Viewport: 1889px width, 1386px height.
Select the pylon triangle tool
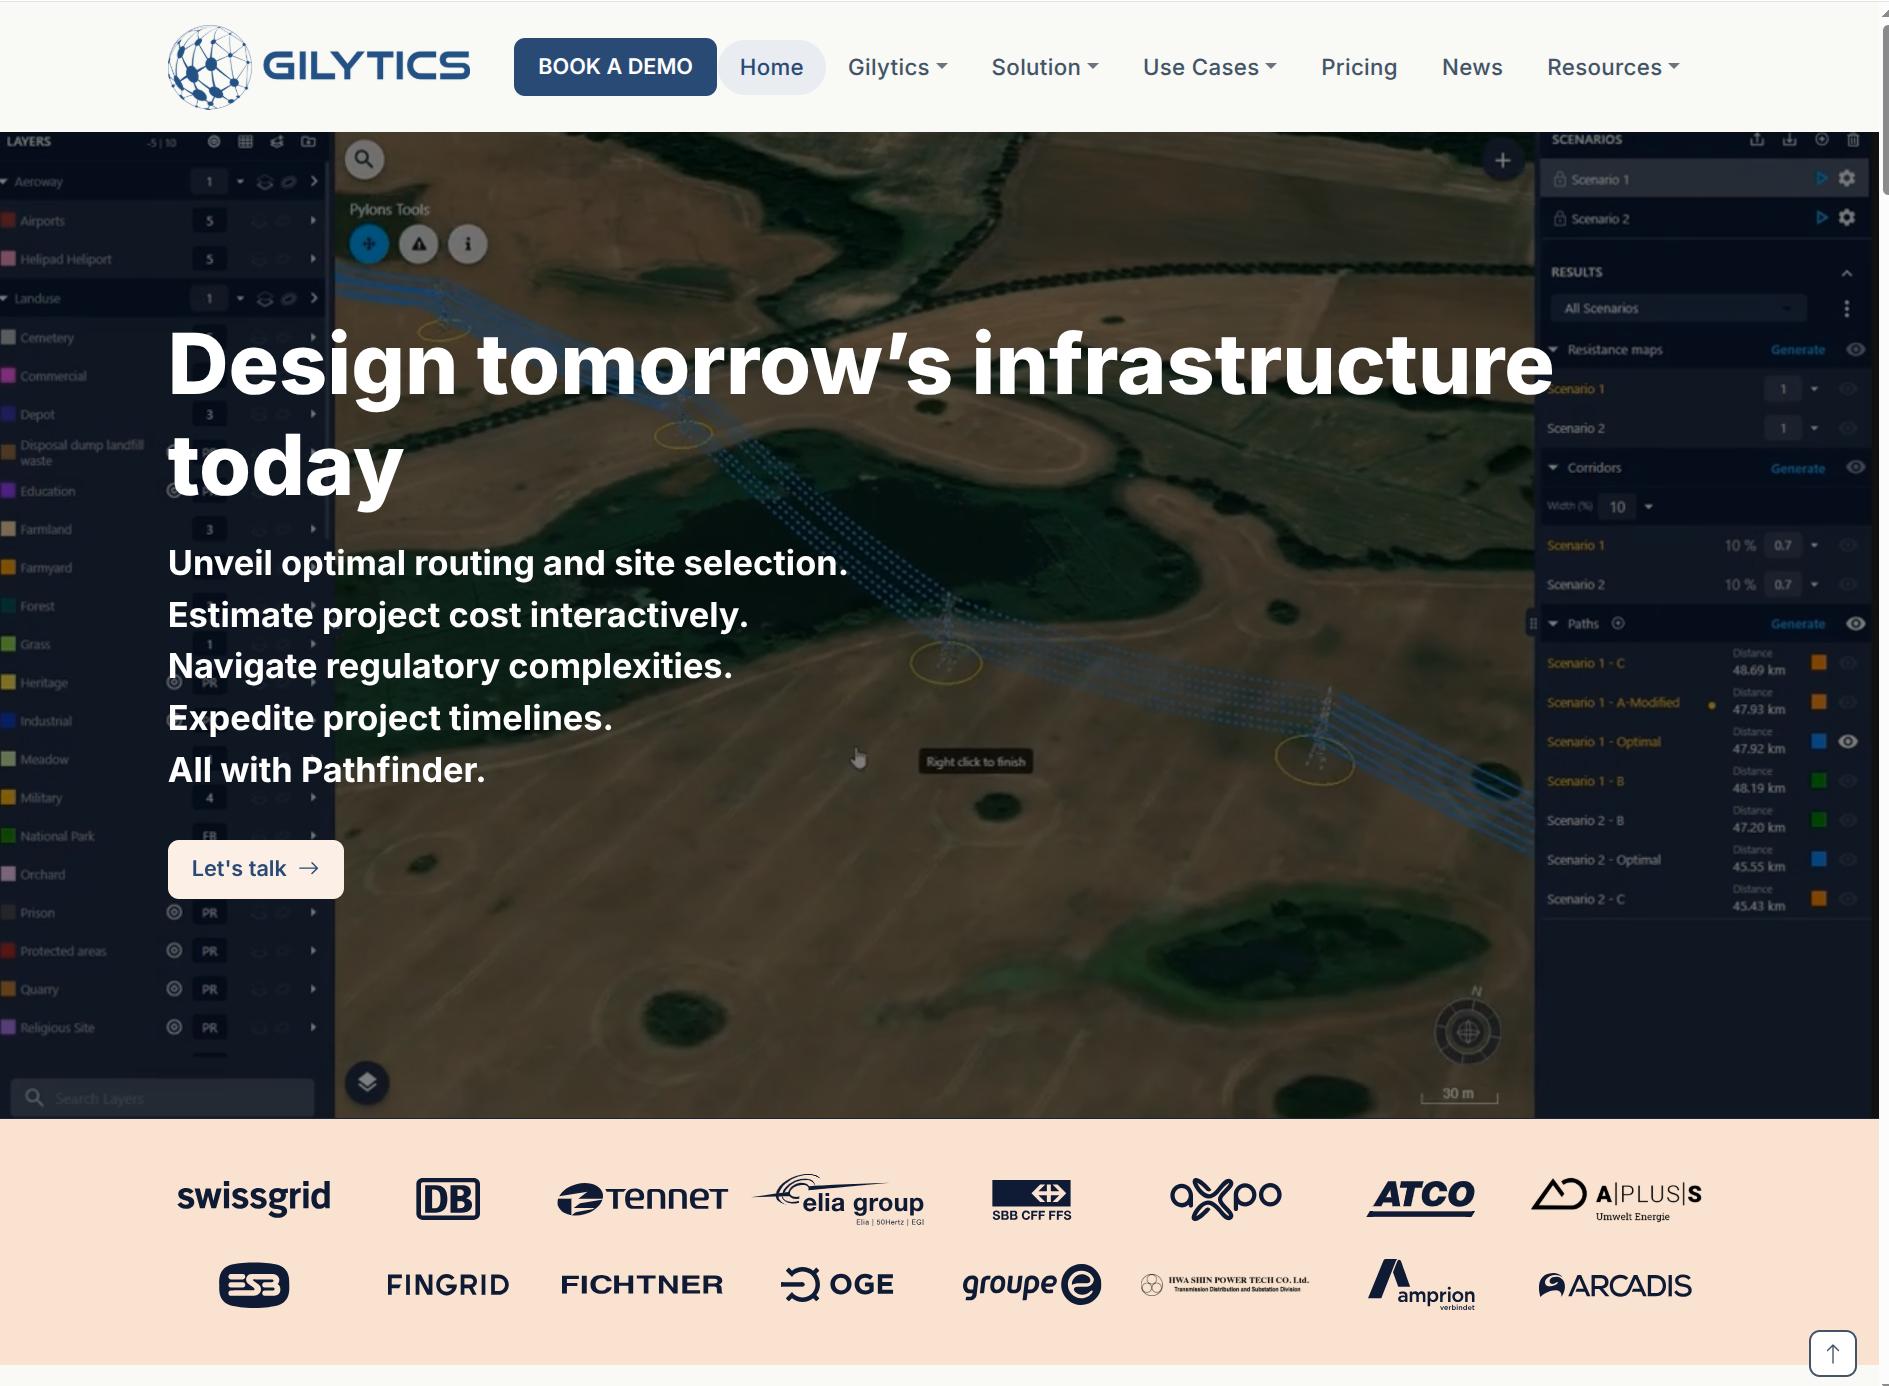pyautogui.click(x=418, y=244)
